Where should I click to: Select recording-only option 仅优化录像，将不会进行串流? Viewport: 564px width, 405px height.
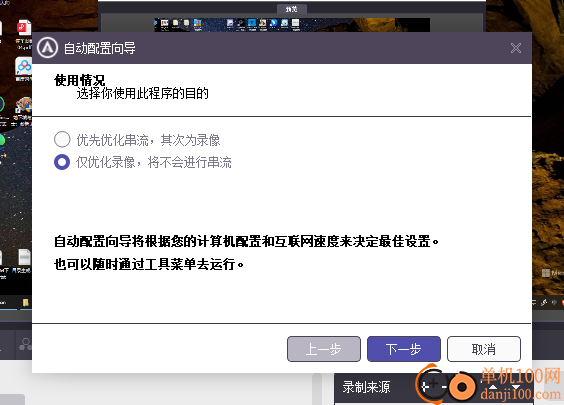[x=143, y=162]
